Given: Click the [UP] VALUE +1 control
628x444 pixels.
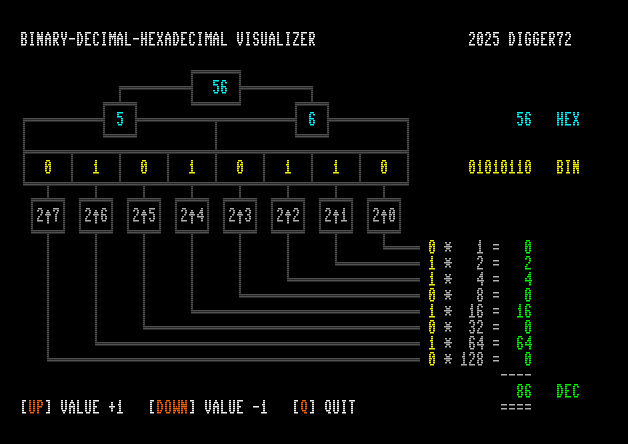Looking at the screenshot, I should coord(72,407).
